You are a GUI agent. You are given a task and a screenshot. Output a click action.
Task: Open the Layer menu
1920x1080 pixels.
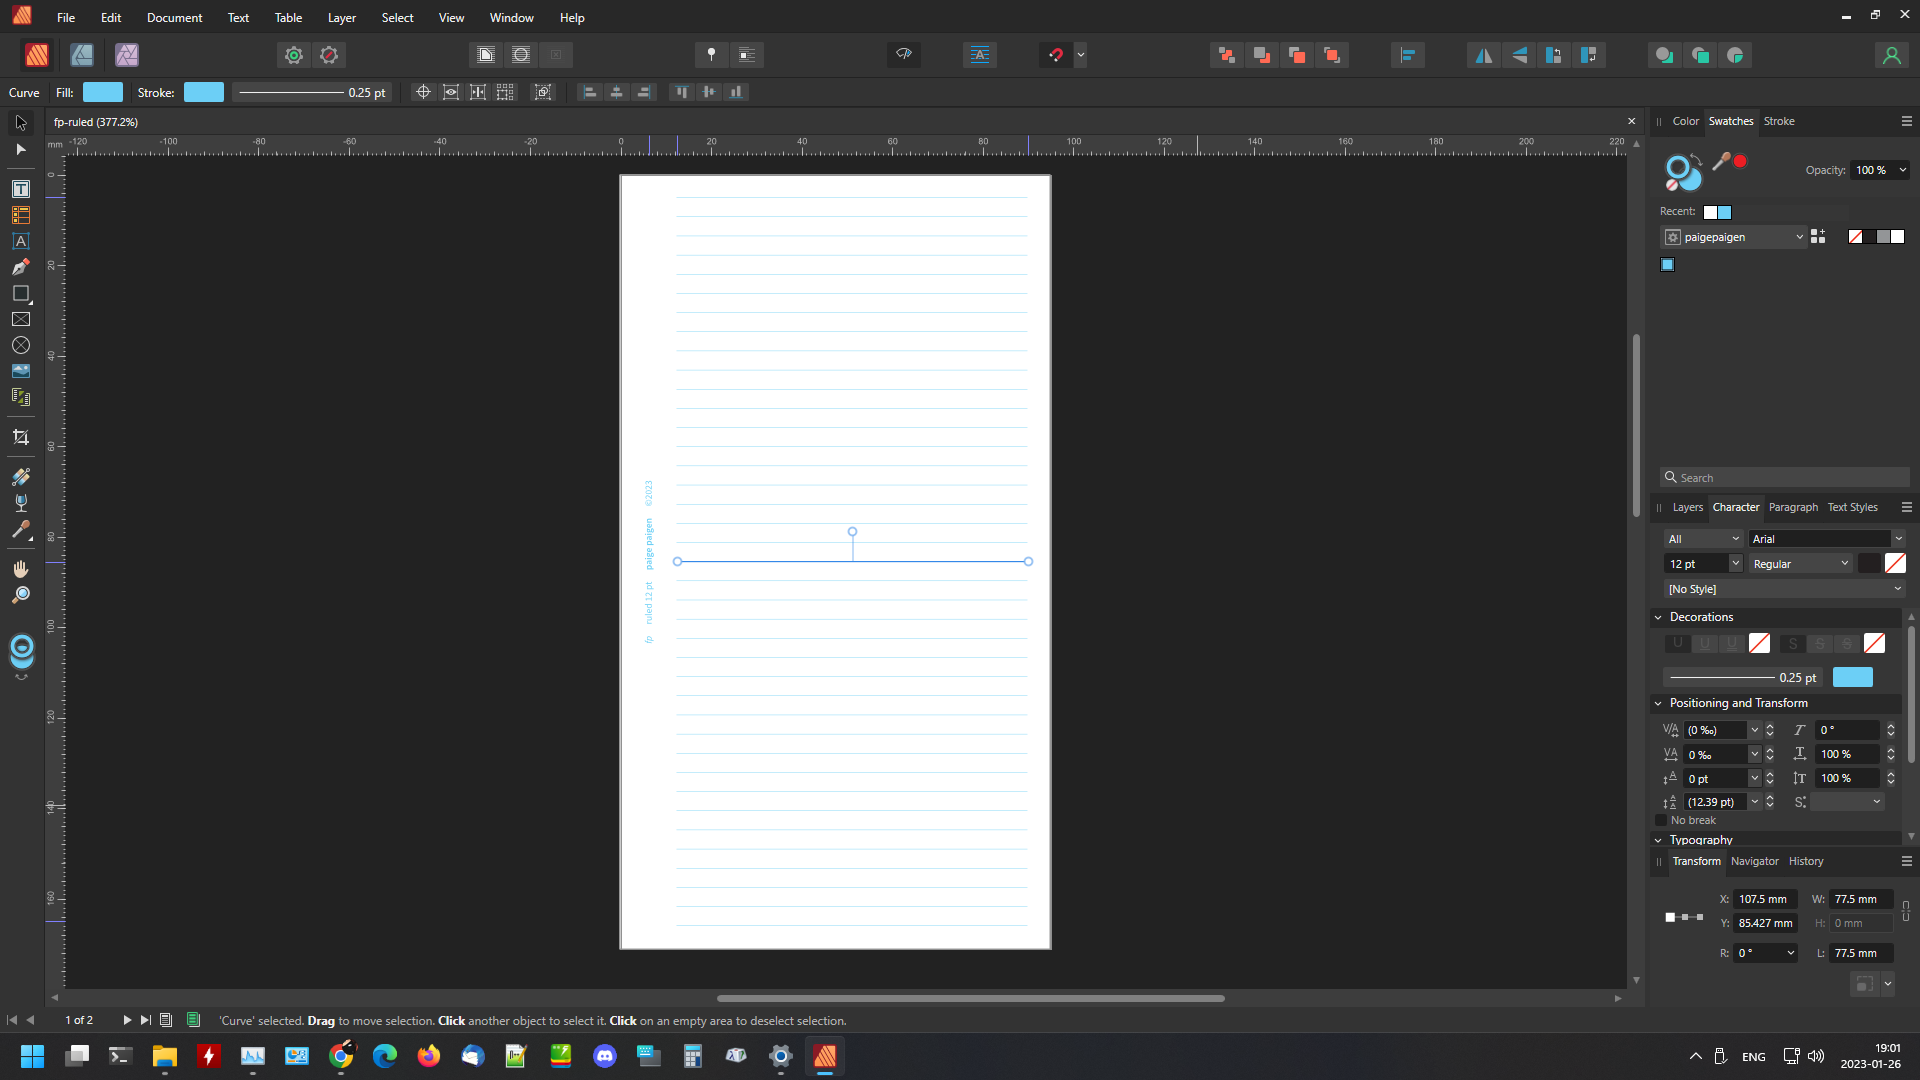[x=341, y=18]
